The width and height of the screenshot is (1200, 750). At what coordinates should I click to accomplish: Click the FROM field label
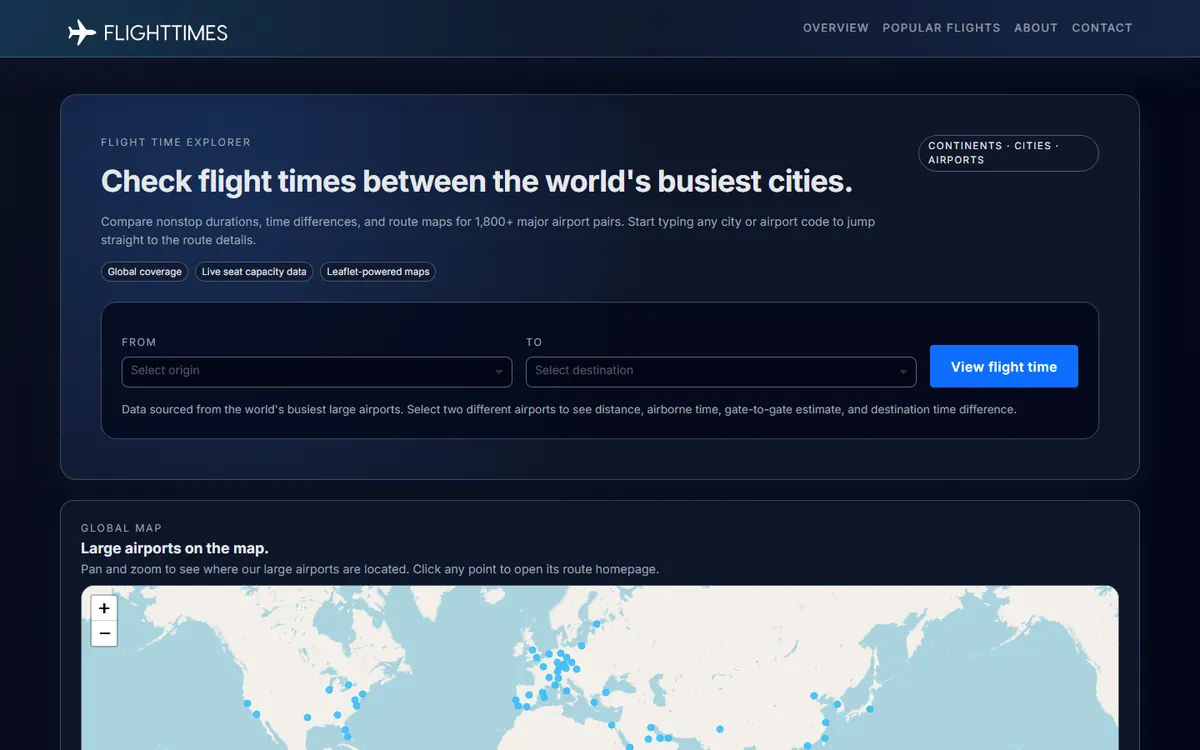point(139,342)
